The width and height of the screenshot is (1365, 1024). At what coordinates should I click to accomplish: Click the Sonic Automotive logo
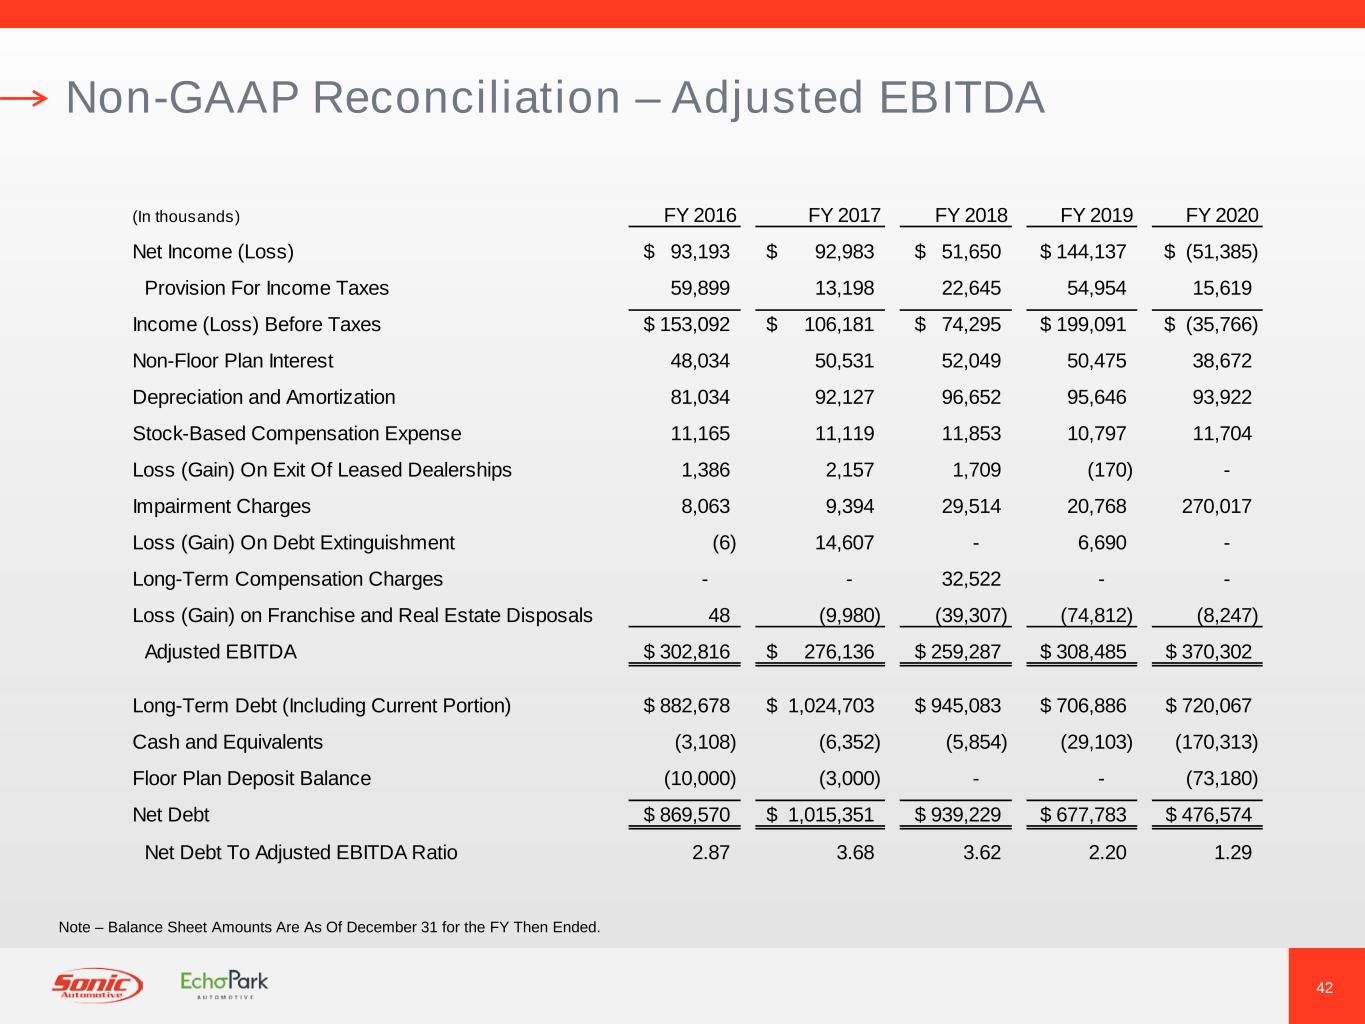(x=97, y=985)
